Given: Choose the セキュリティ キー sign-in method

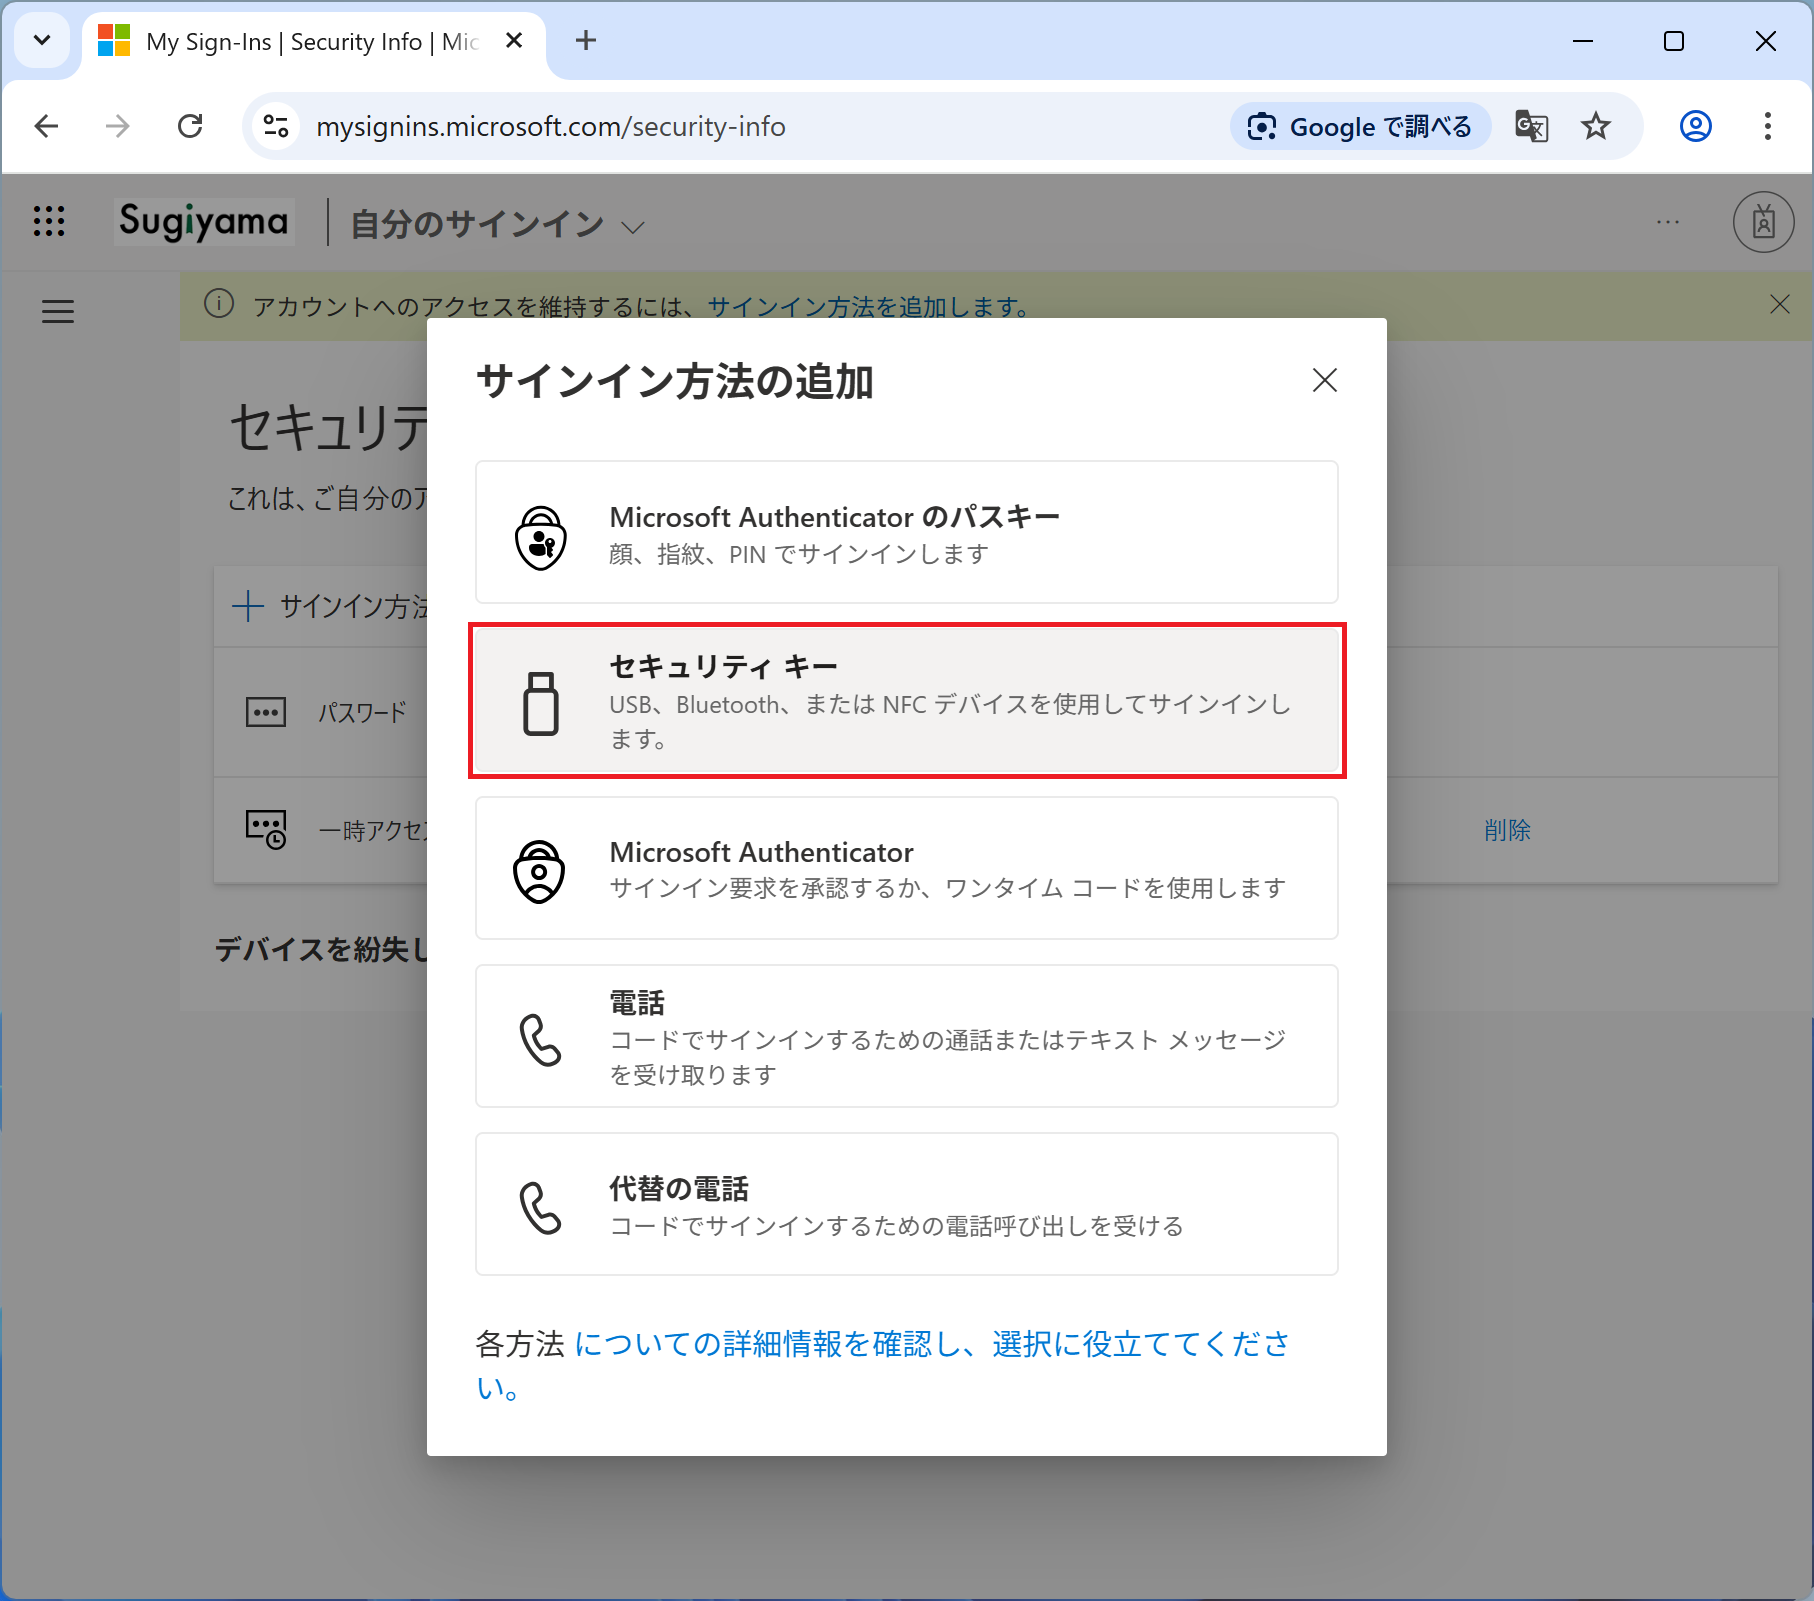Looking at the screenshot, I should click(x=906, y=700).
